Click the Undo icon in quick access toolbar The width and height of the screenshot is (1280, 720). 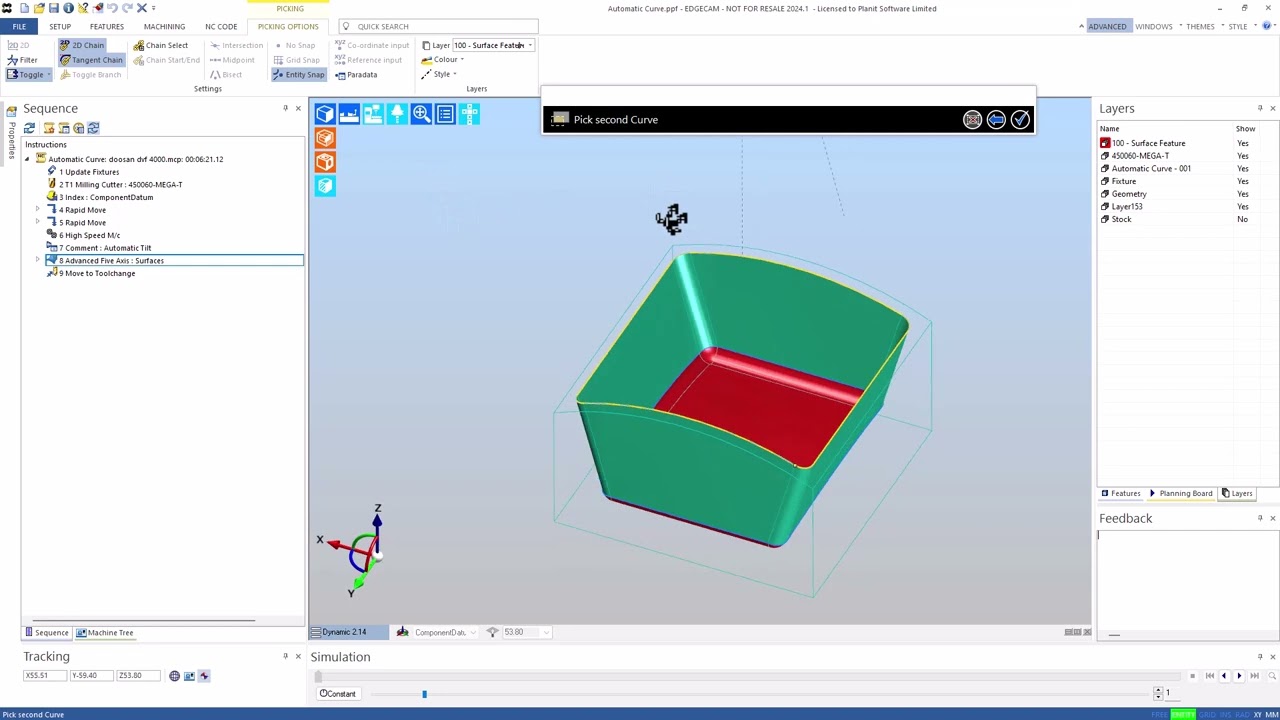pos(112,8)
